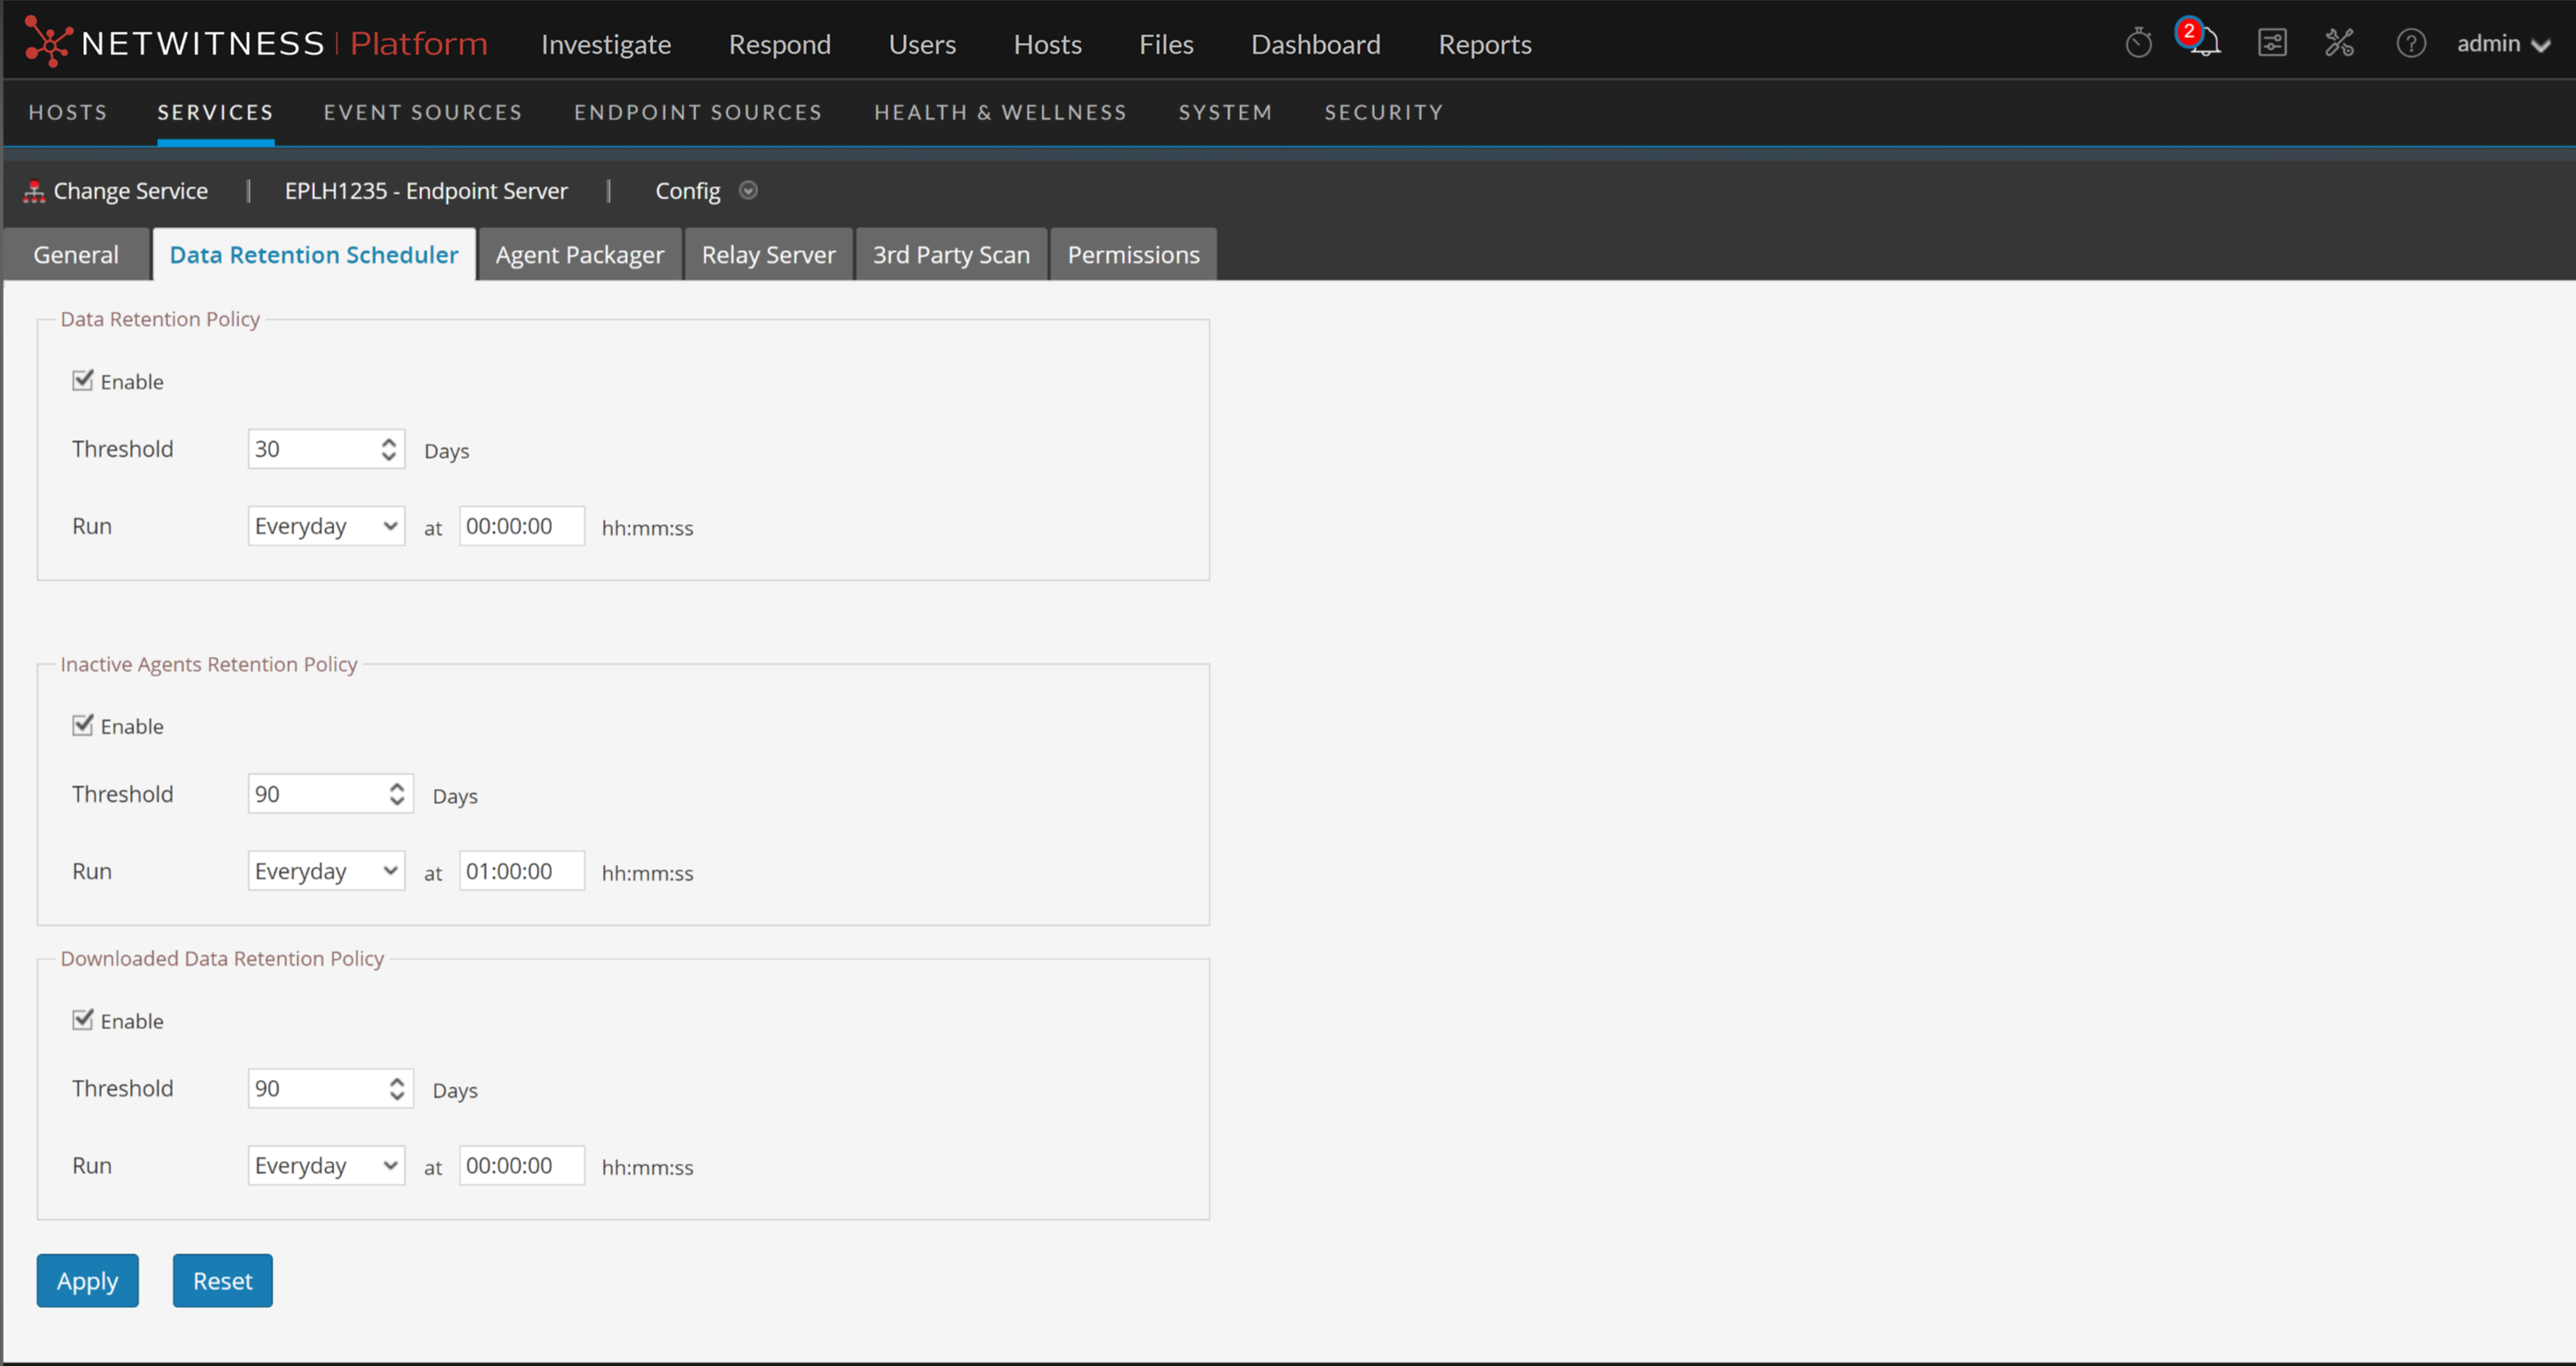Open the Investigate menu
Image resolution: width=2576 pixels, height=1366 pixels.
tap(605, 44)
